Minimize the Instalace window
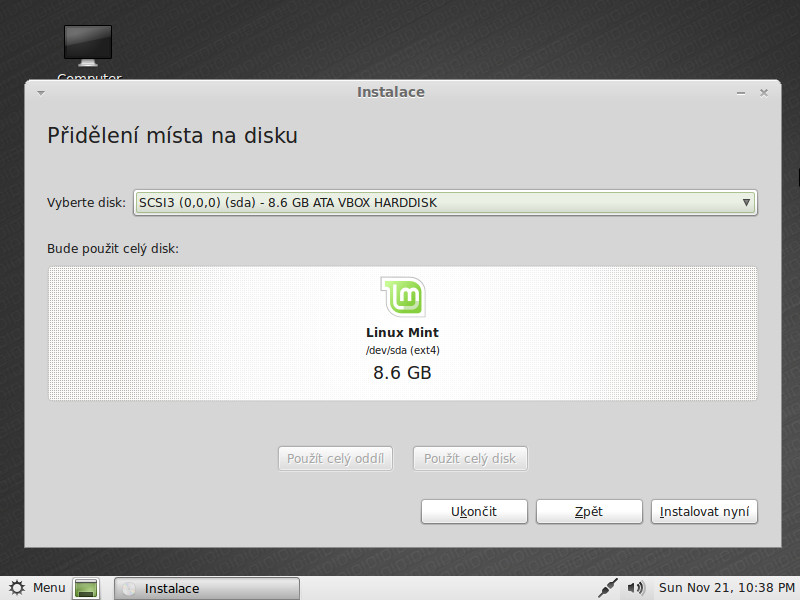 [741, 93]
